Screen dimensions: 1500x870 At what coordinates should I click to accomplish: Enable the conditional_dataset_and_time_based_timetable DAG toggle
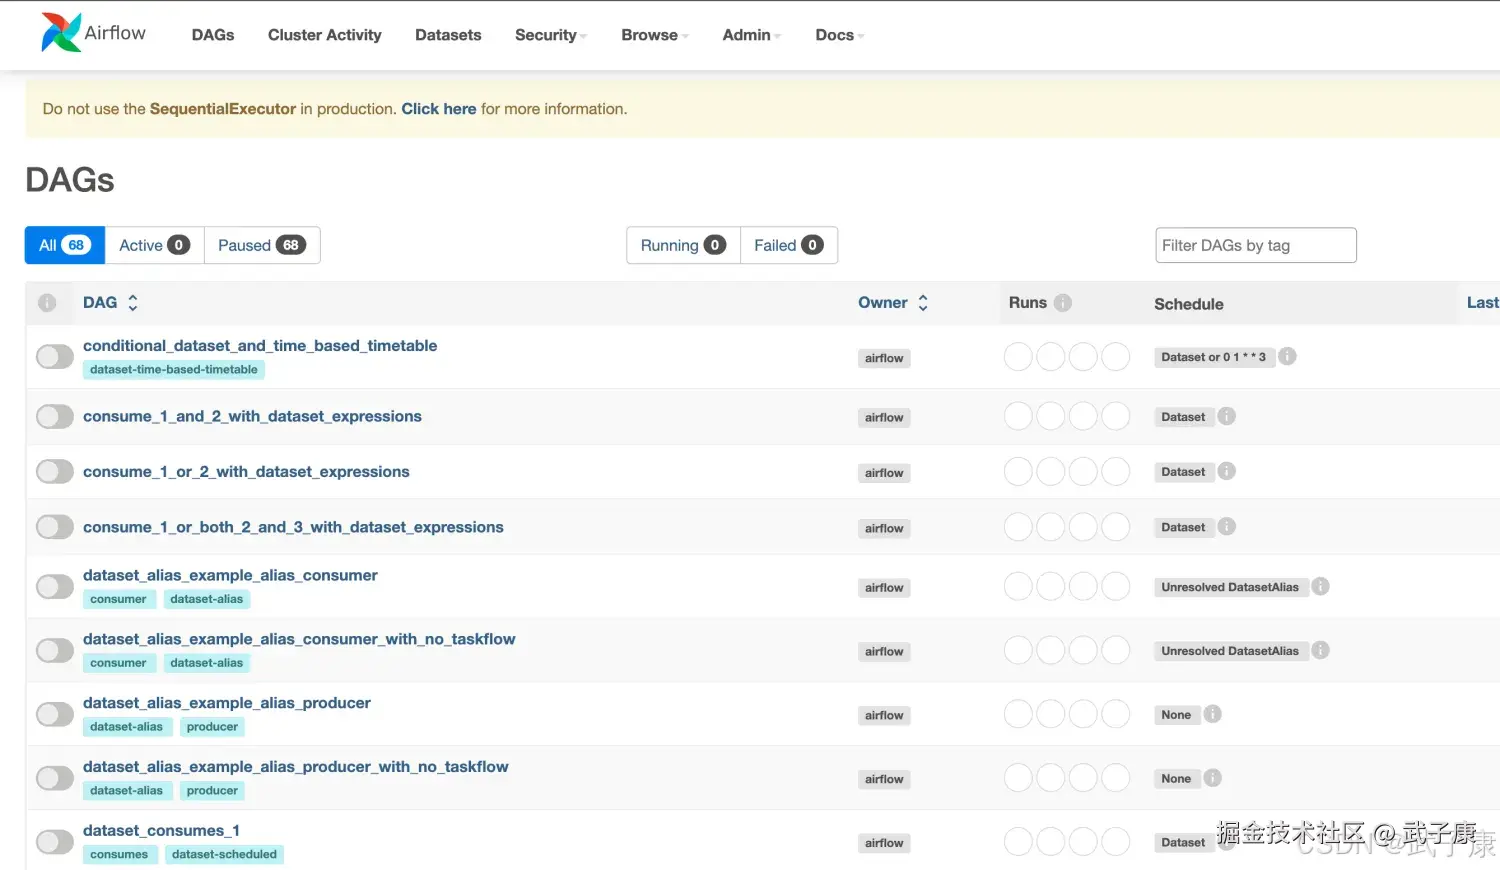(55, 357)
